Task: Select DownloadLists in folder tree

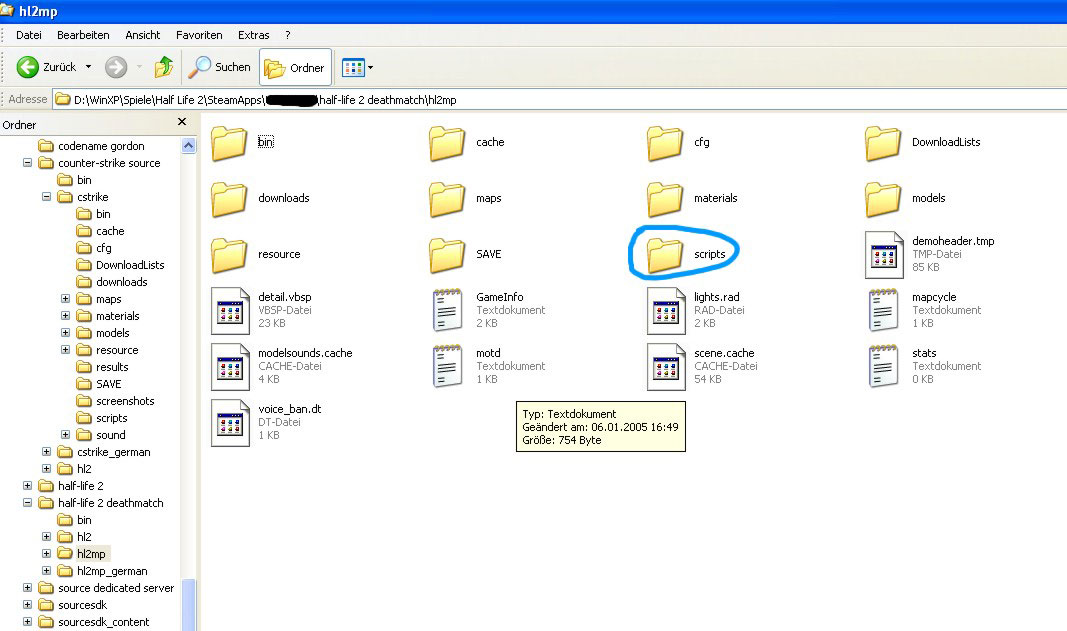Action: point(130,265)
